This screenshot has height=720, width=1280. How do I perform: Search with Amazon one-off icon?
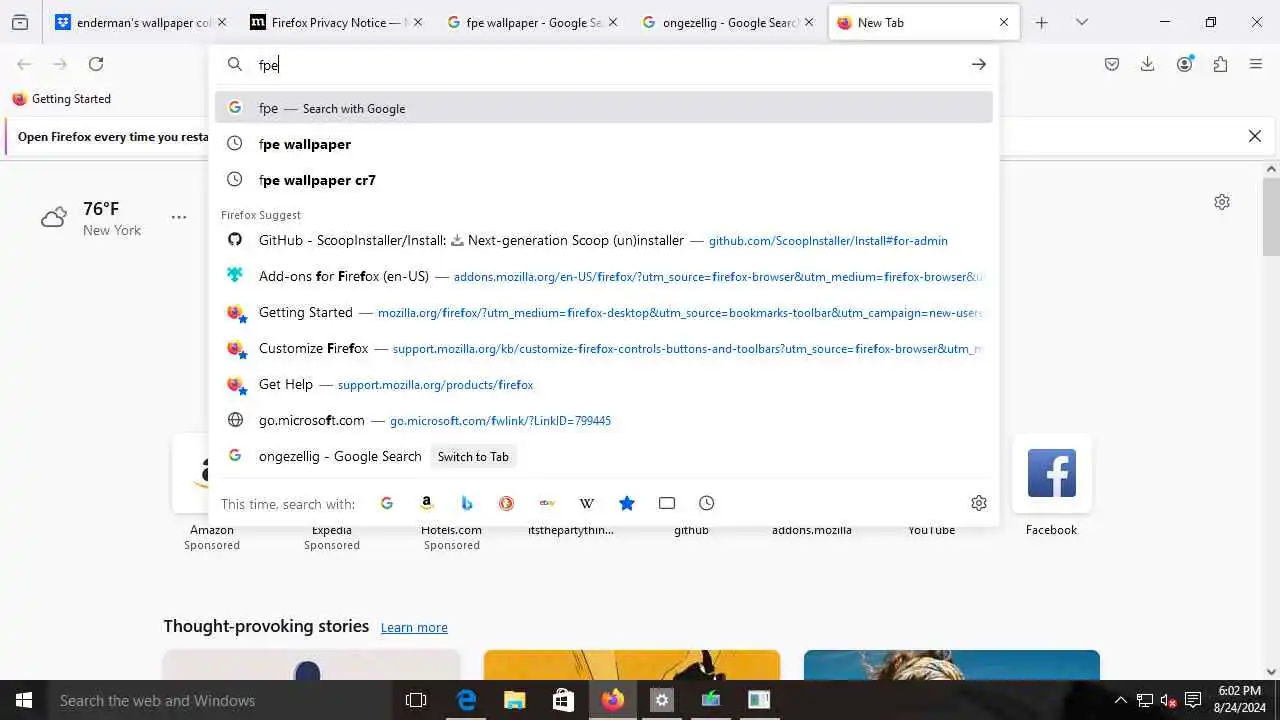coord(427,503)
